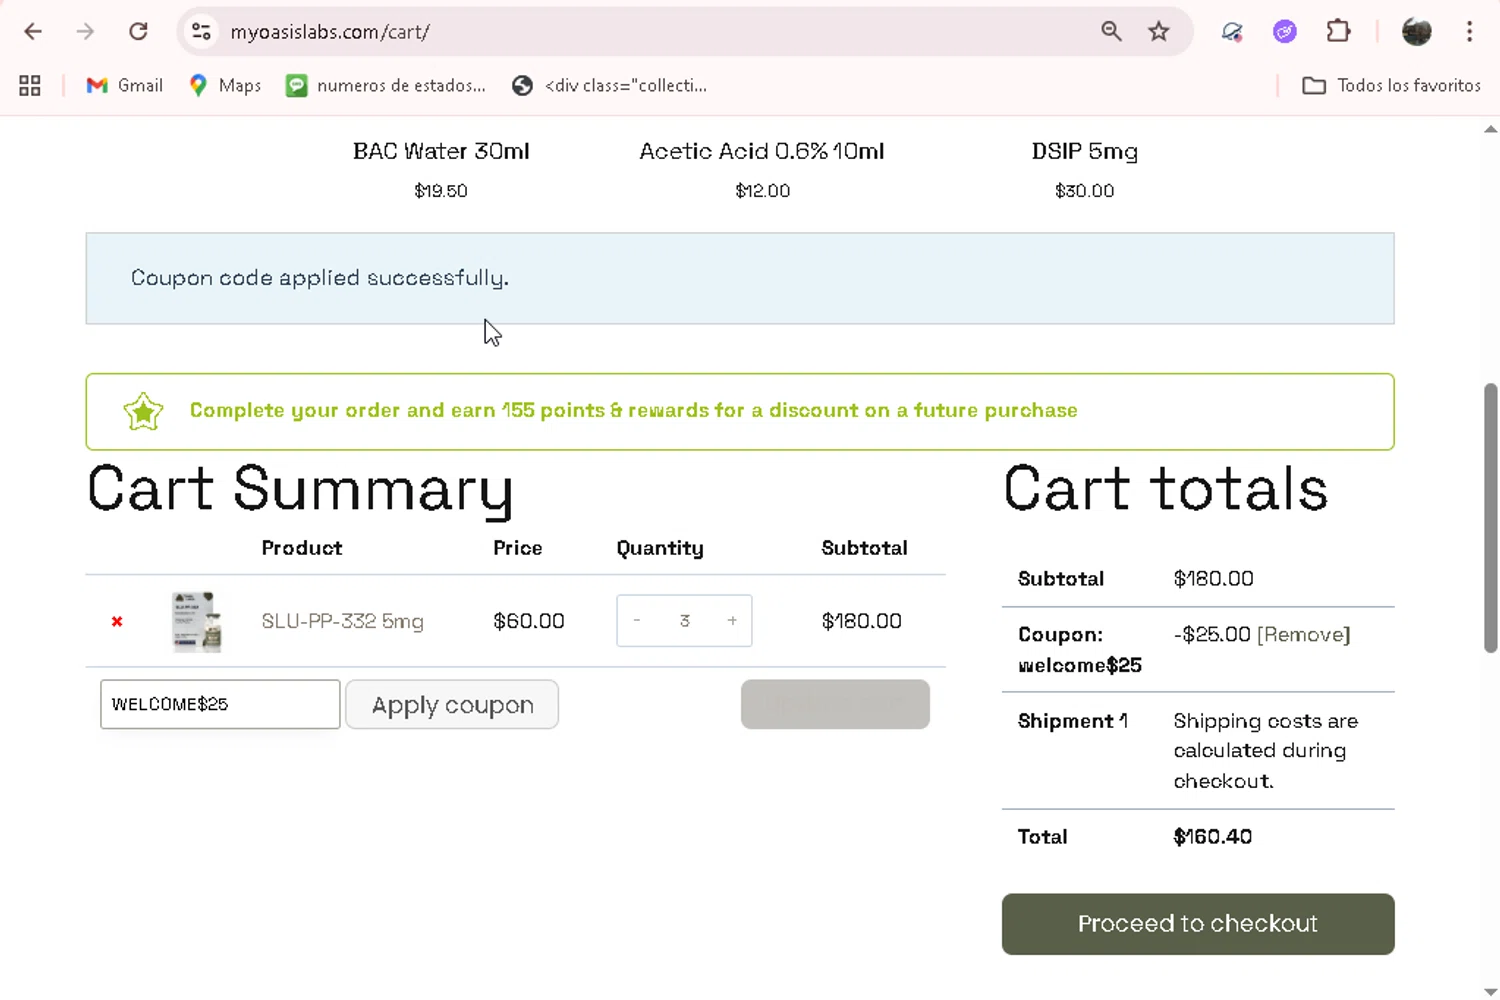Click the SLU-PP-332 product thumbnail
This screenshot has height=1000, width=1500.
(x=197, y=622)
